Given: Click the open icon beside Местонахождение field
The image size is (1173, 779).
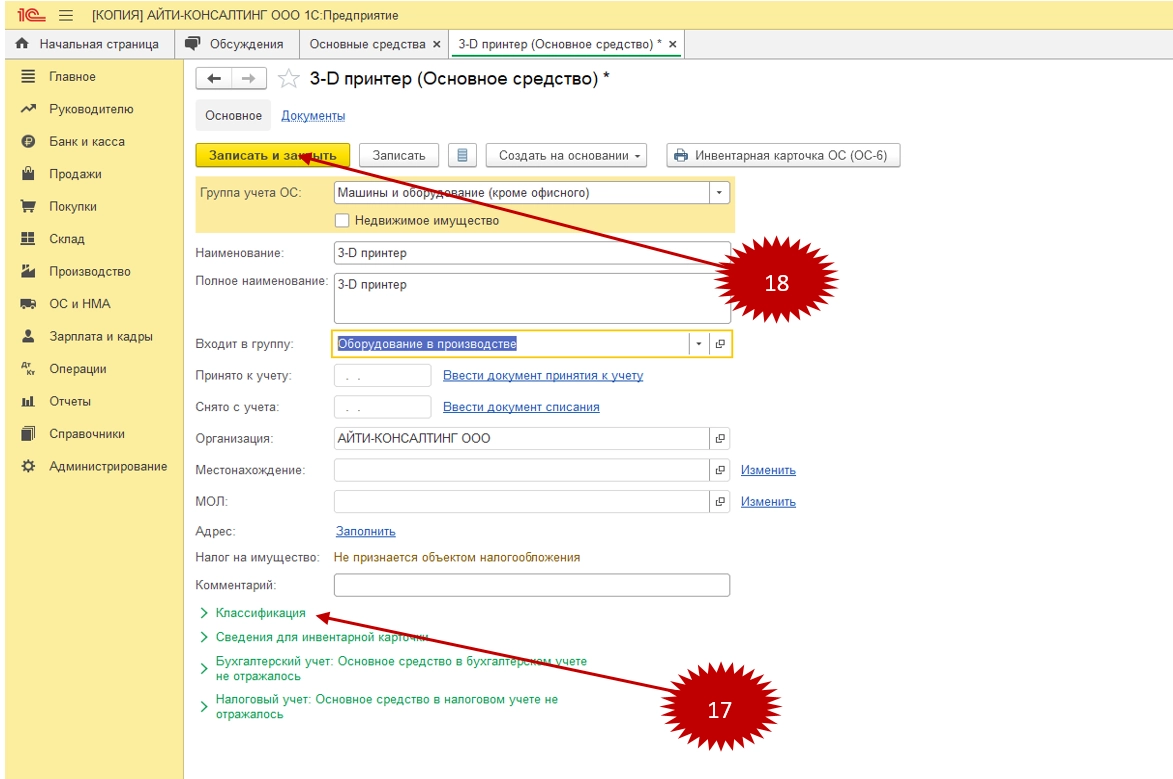Looking at the screenshot, I should point(720,470).
